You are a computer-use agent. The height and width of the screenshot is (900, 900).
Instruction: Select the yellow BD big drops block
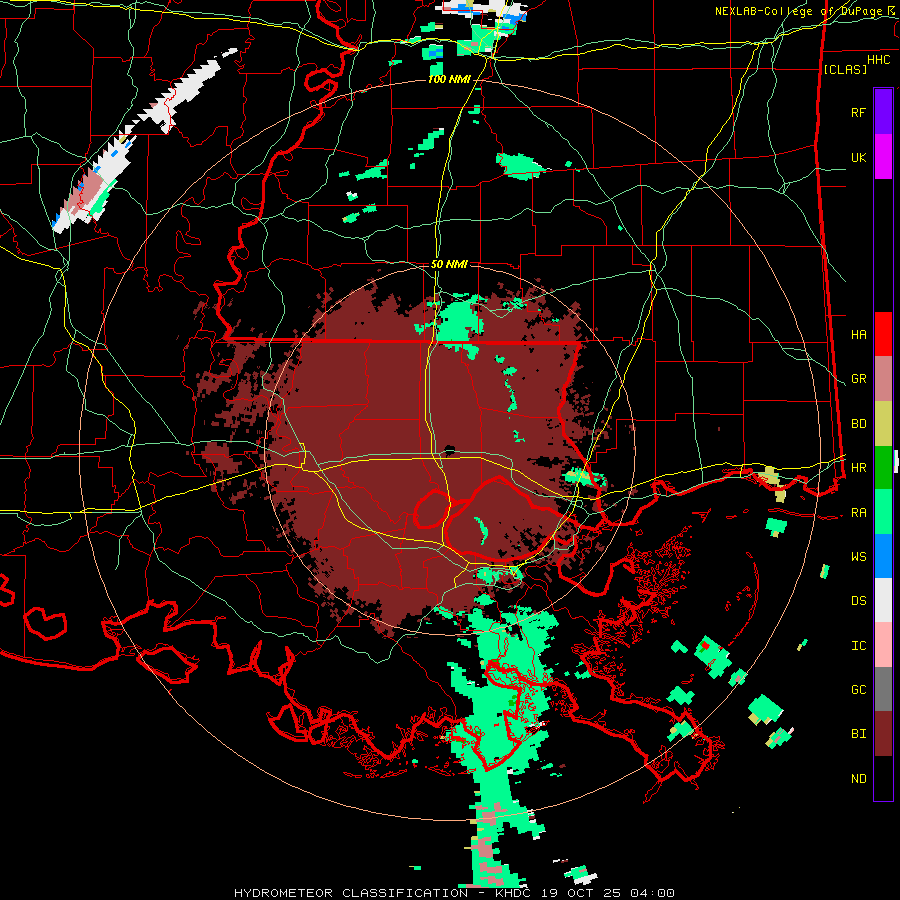[883, 424]
